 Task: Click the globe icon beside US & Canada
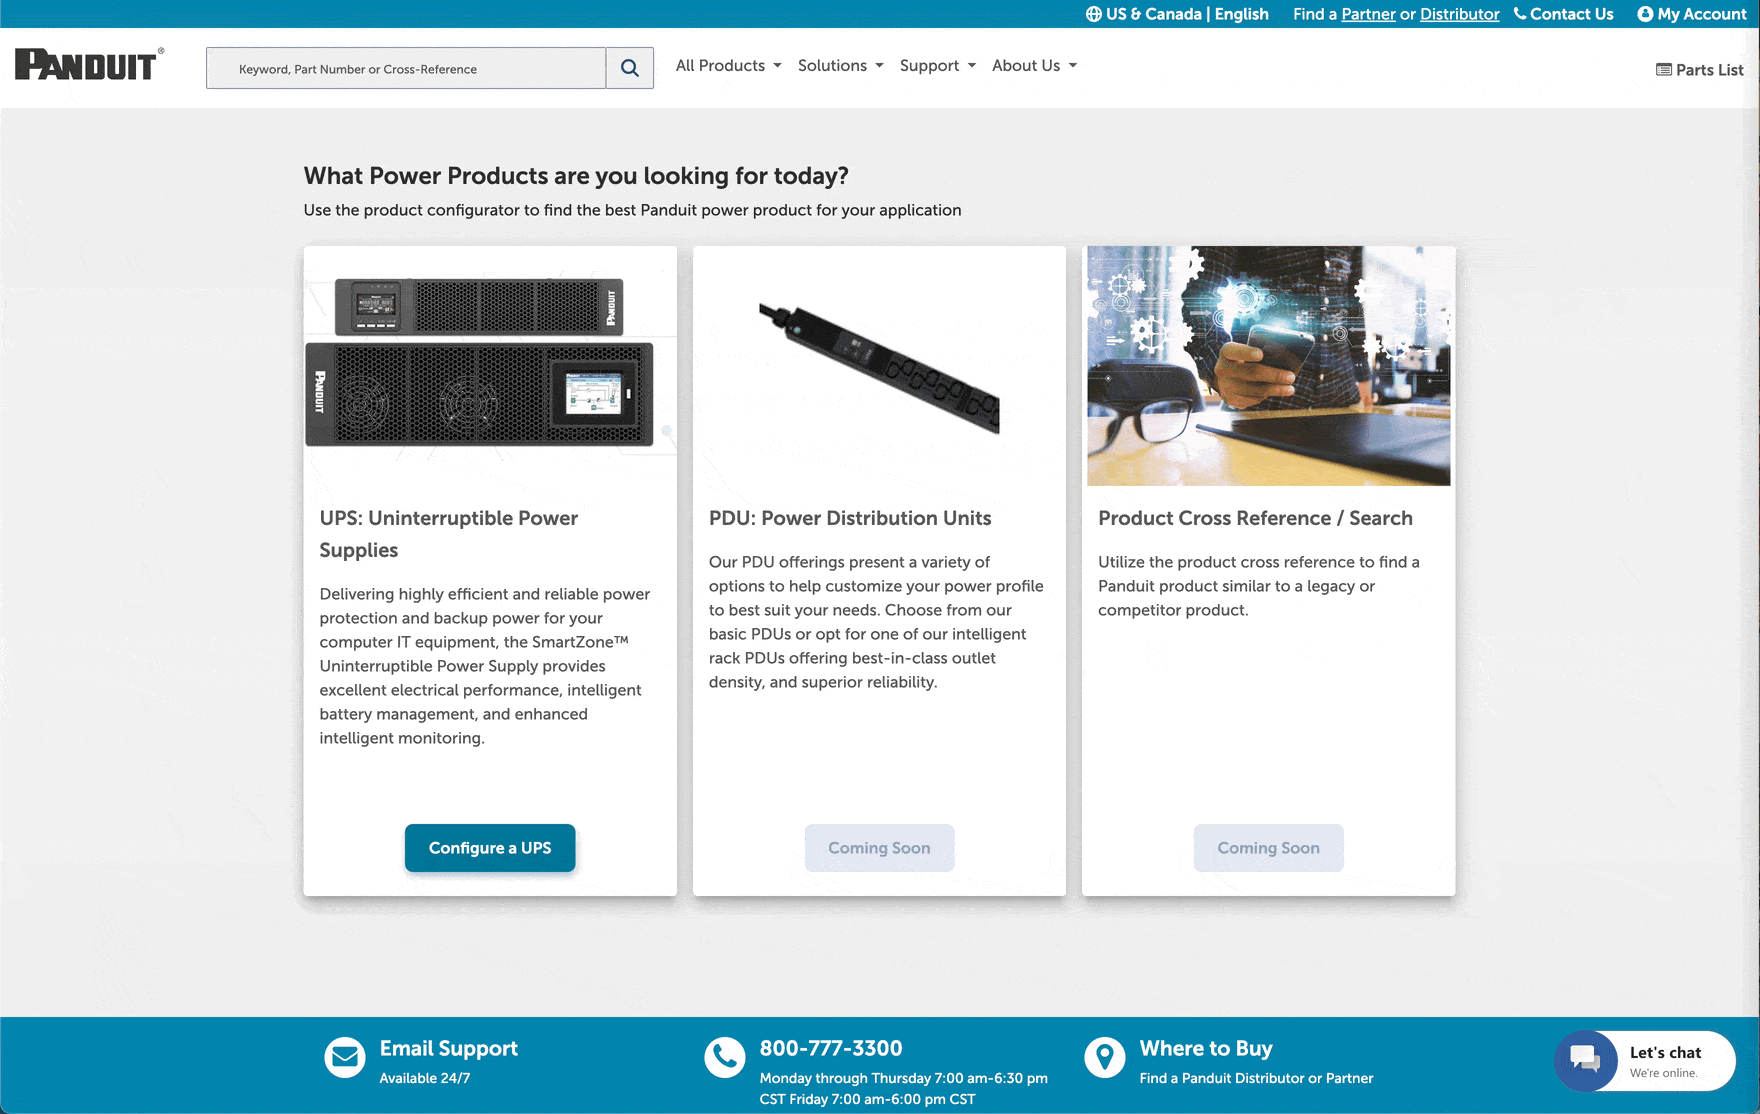click(1094, 14)
